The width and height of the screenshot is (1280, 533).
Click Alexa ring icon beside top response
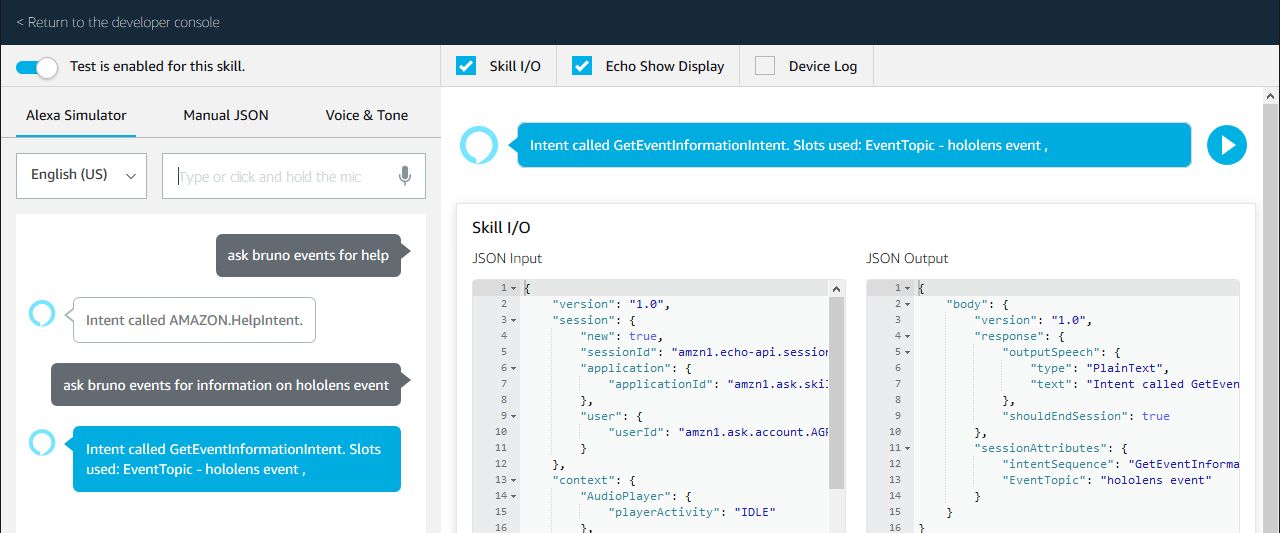(x=478, y=145)
